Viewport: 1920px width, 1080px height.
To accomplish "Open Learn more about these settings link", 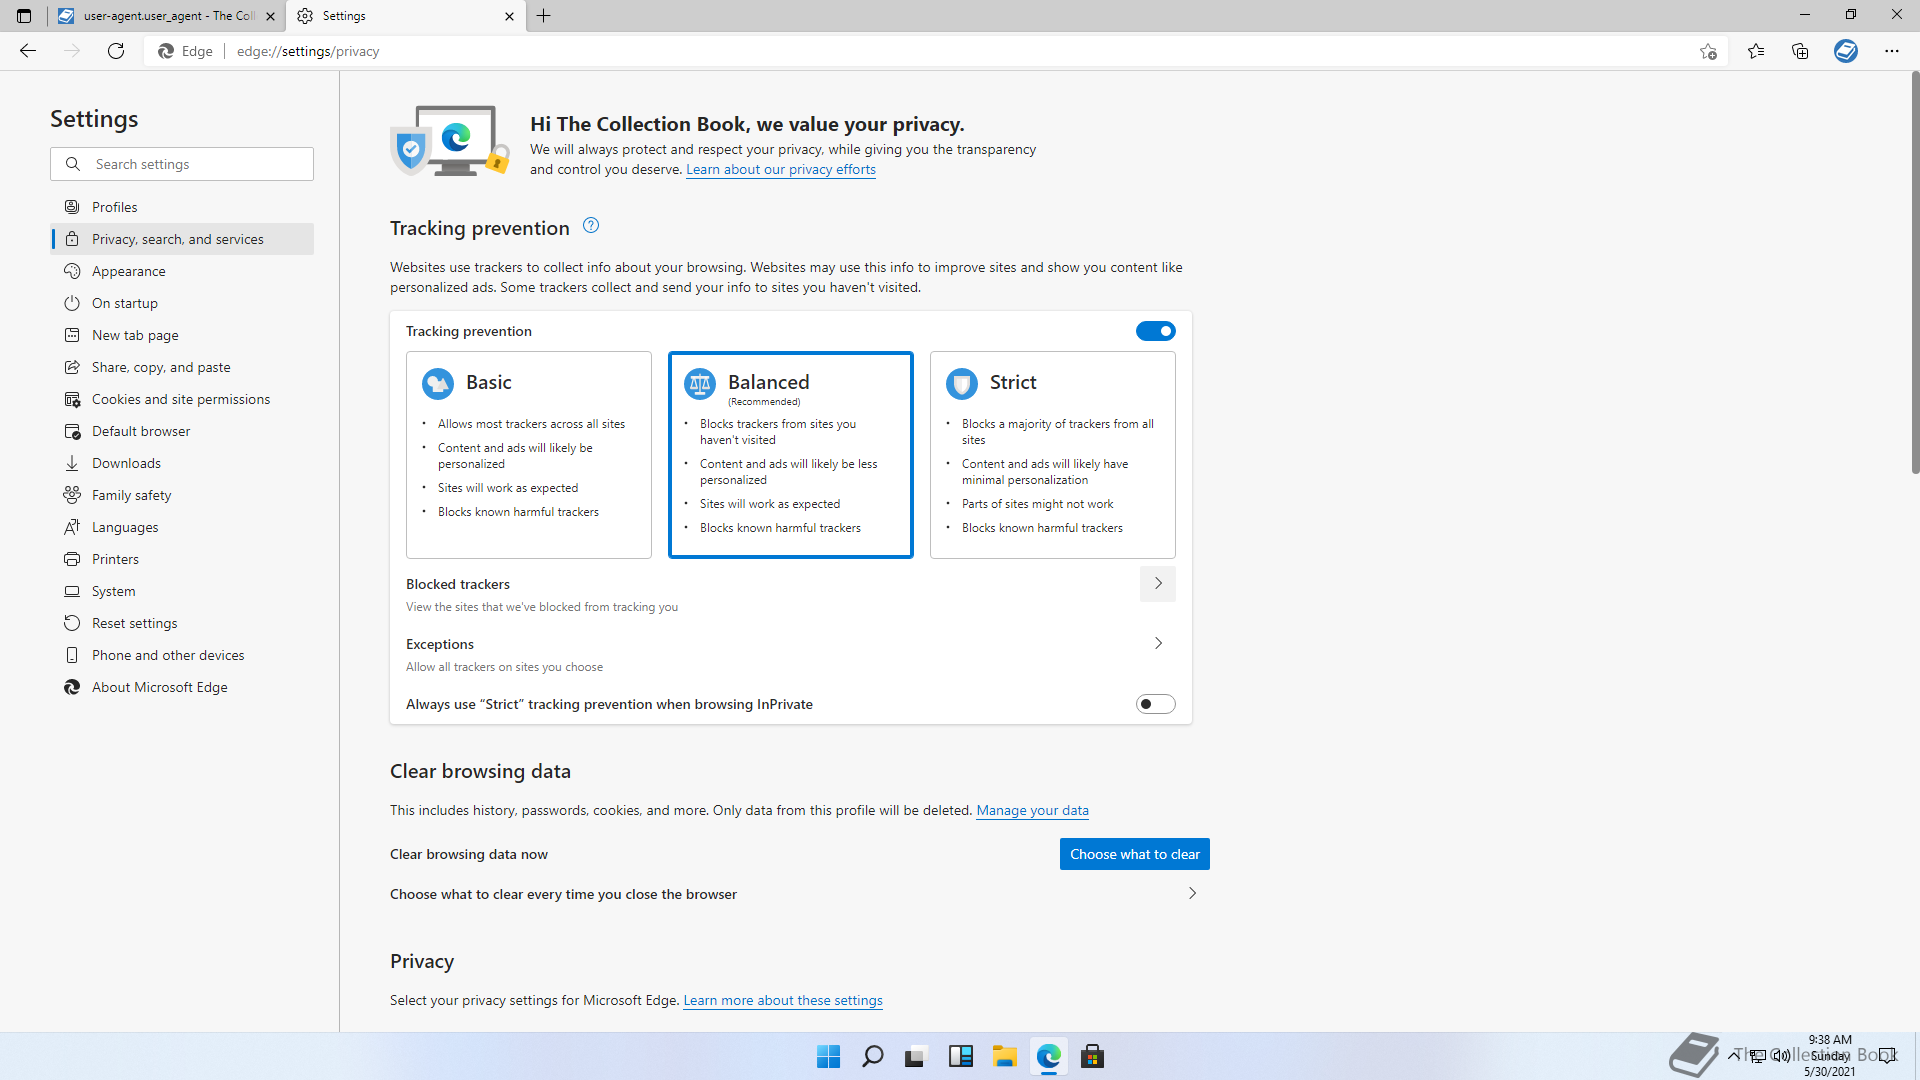I will tap(783, 1001).
